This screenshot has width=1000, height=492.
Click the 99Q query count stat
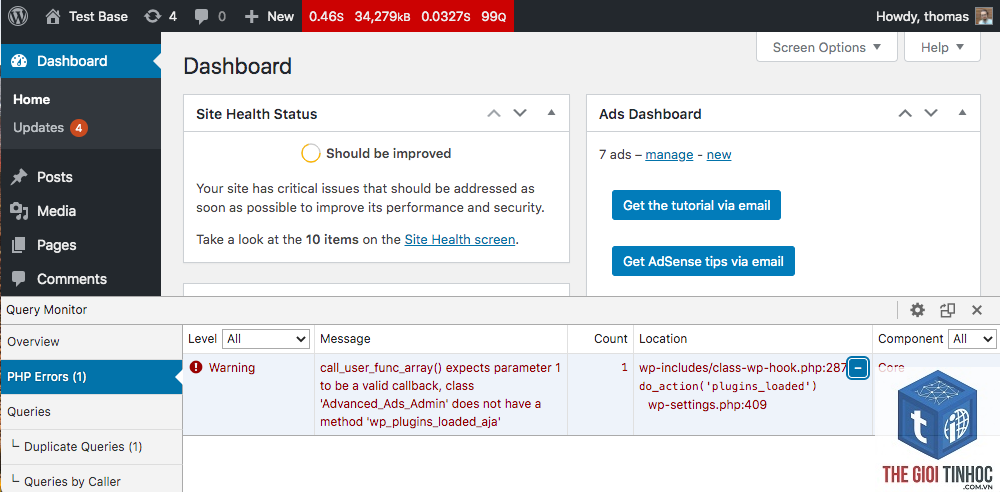[494, 17]
